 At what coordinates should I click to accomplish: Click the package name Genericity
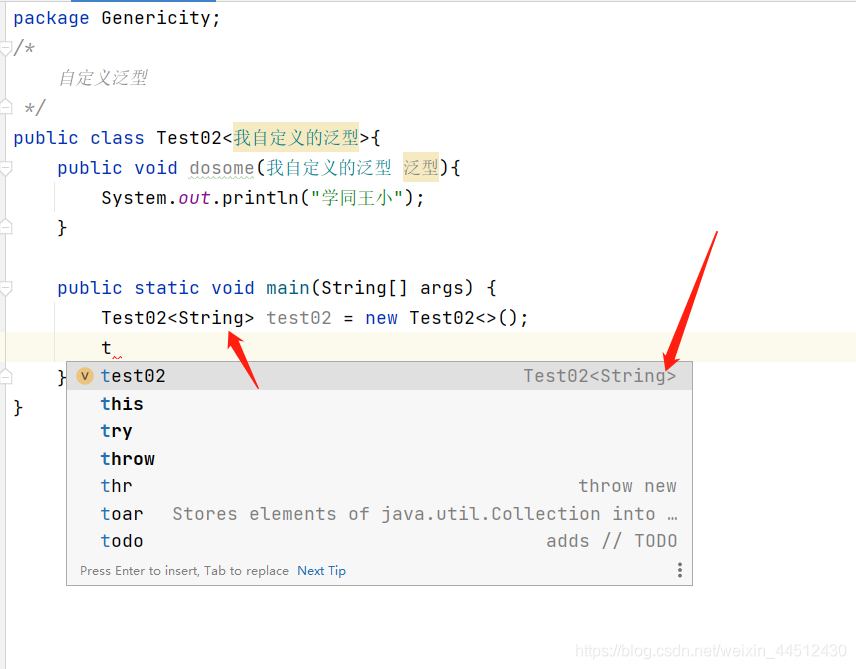156,18
